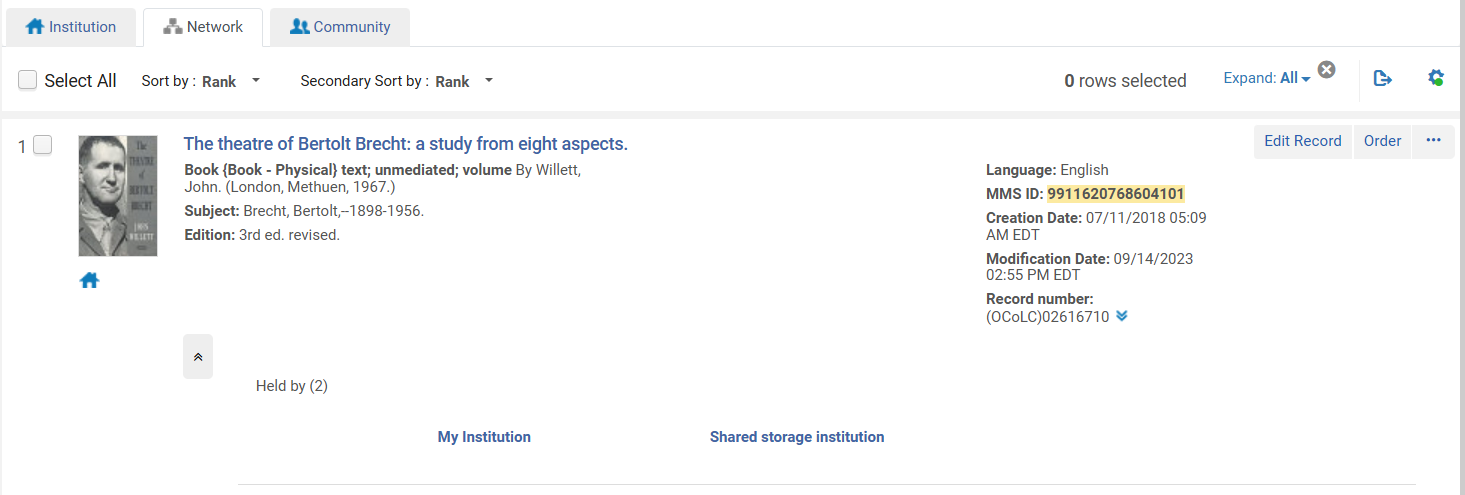Open the more actions ellipsis menu
Screen dimensions: 1465x495
click(x=1433, y=141)
